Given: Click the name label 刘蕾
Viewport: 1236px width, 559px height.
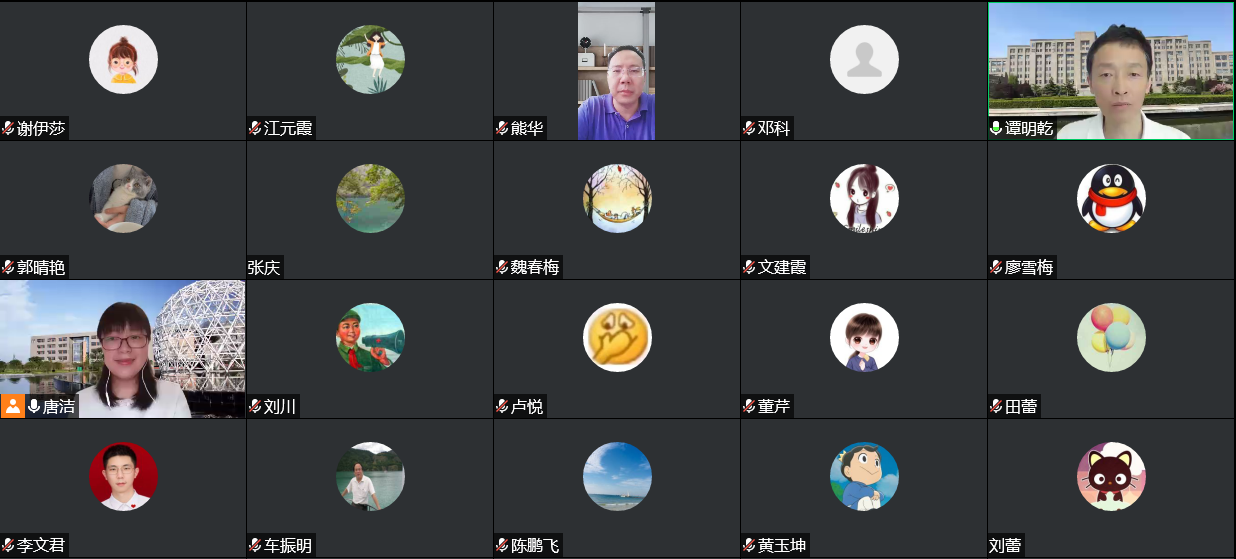Looking at the screenshot, I should click(x=1006, y=545).
